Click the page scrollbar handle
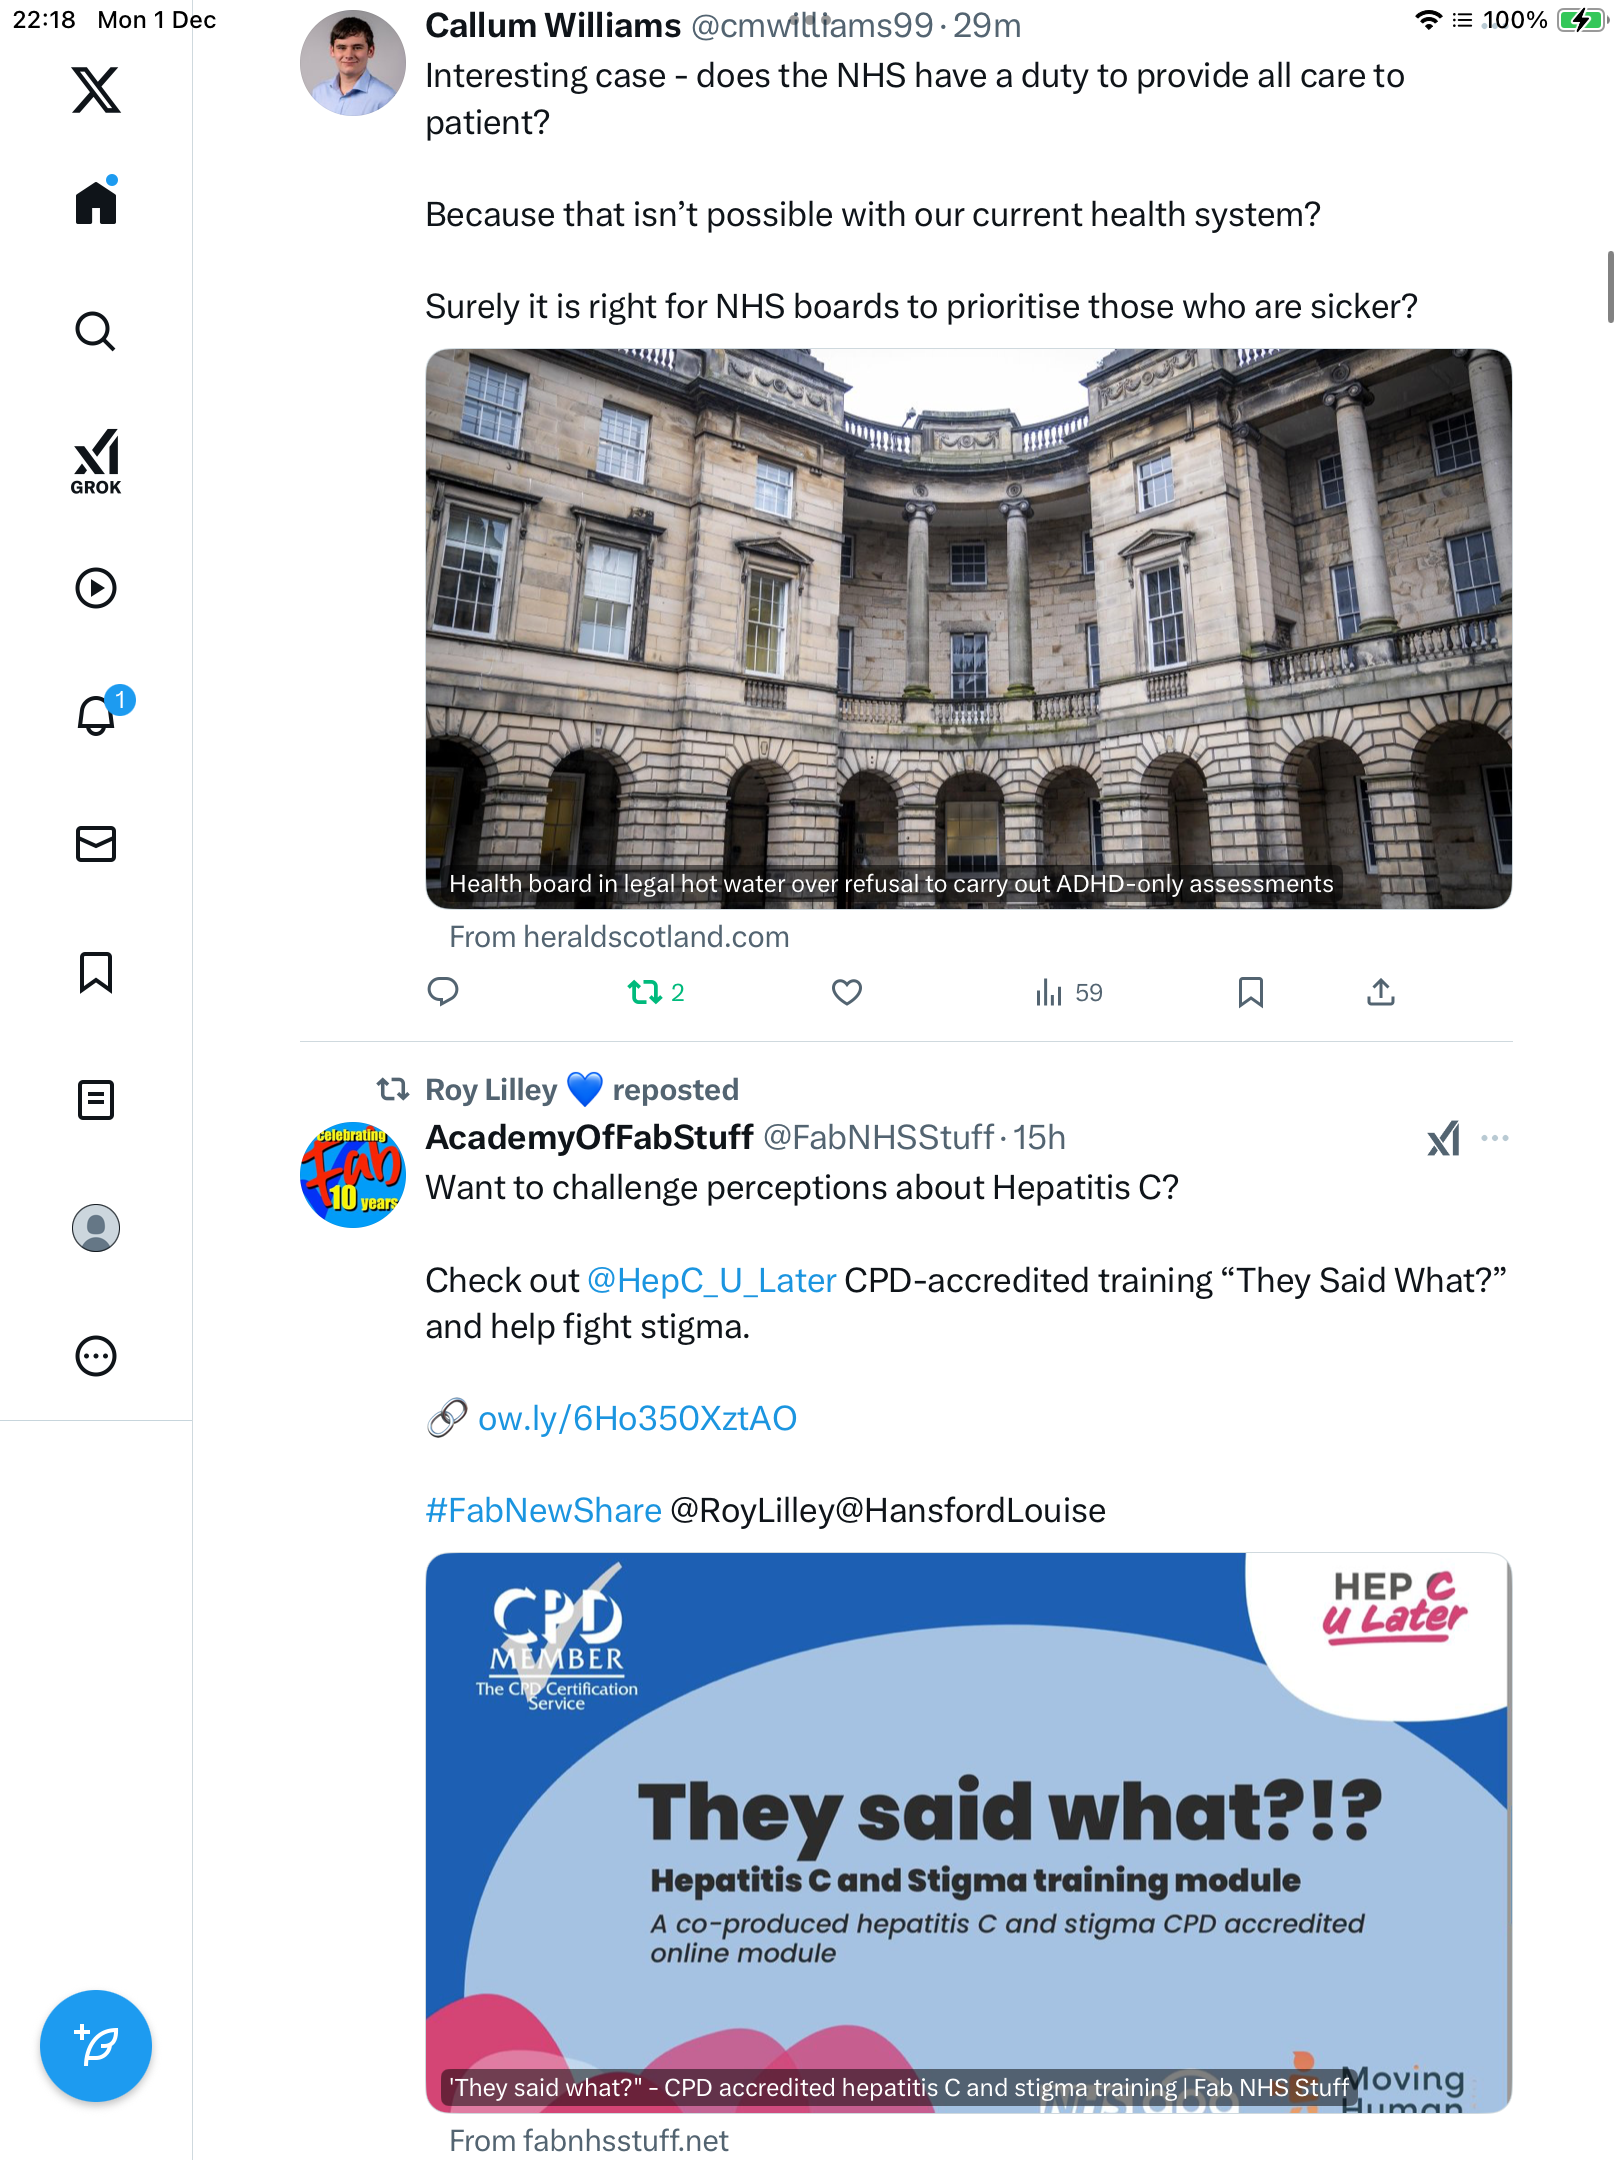The width and height of the screenshot is (1620, 2160). point(1610,287)
